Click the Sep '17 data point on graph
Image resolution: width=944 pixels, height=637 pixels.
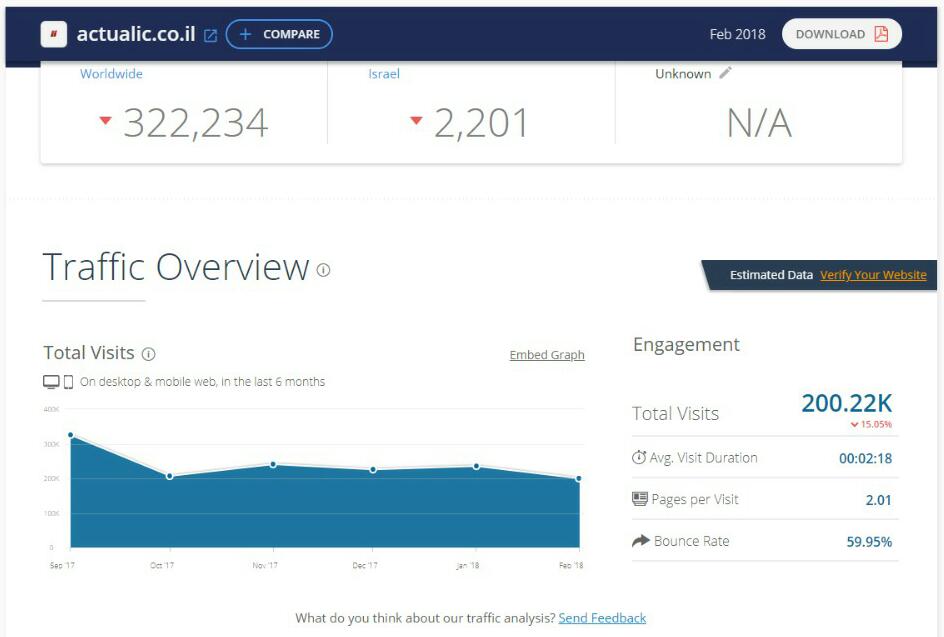pos(70,435)
